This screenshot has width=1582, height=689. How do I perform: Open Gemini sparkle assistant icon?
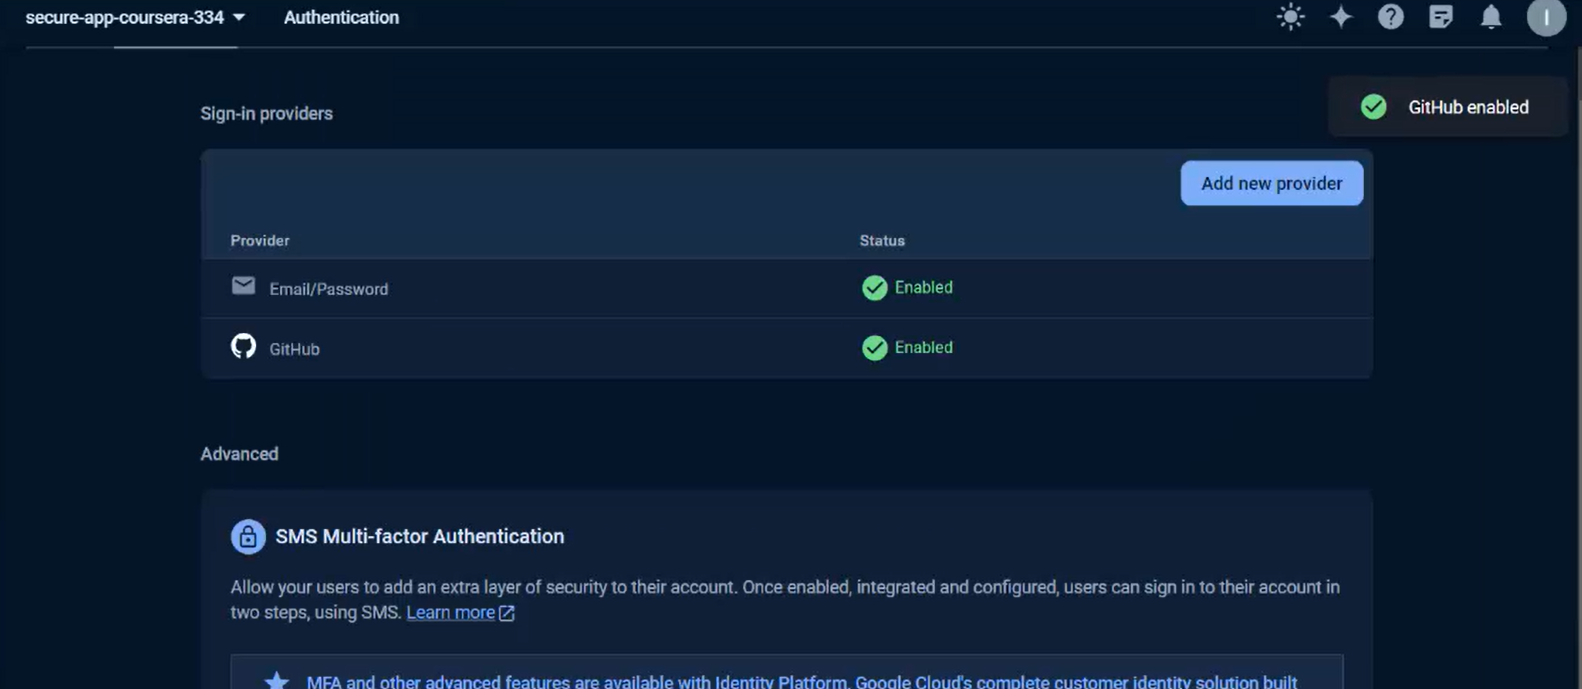1341,17
